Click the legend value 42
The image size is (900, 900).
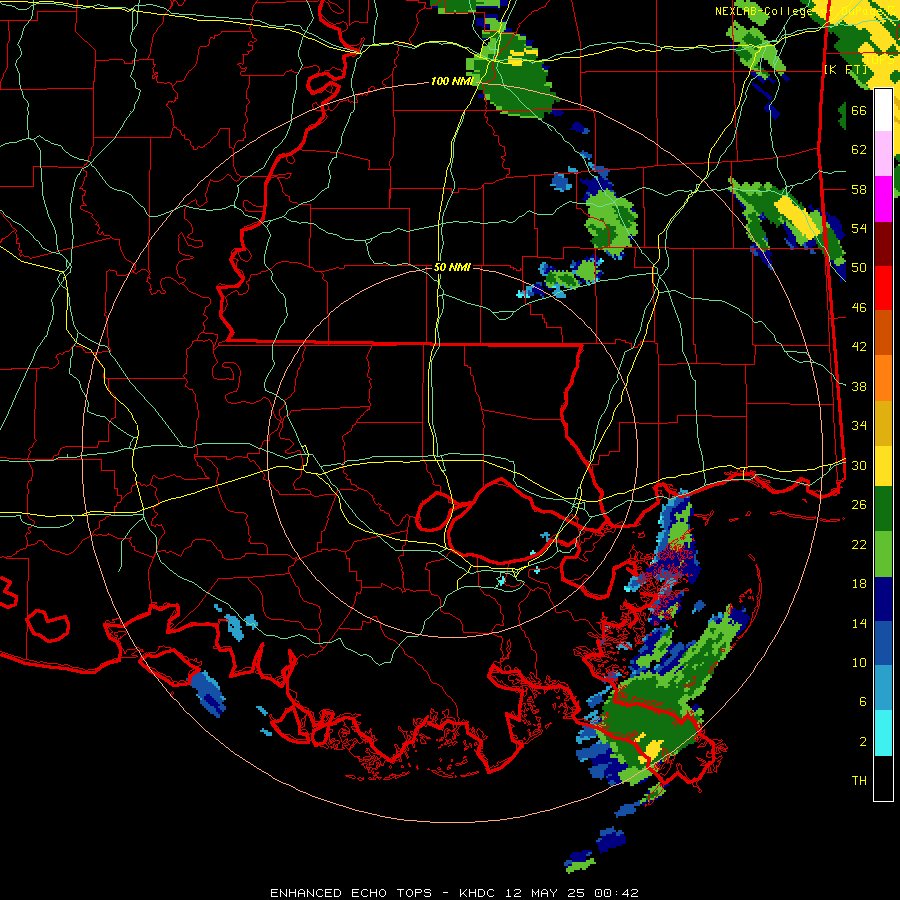pyautogui.click(x=859, y=347)
